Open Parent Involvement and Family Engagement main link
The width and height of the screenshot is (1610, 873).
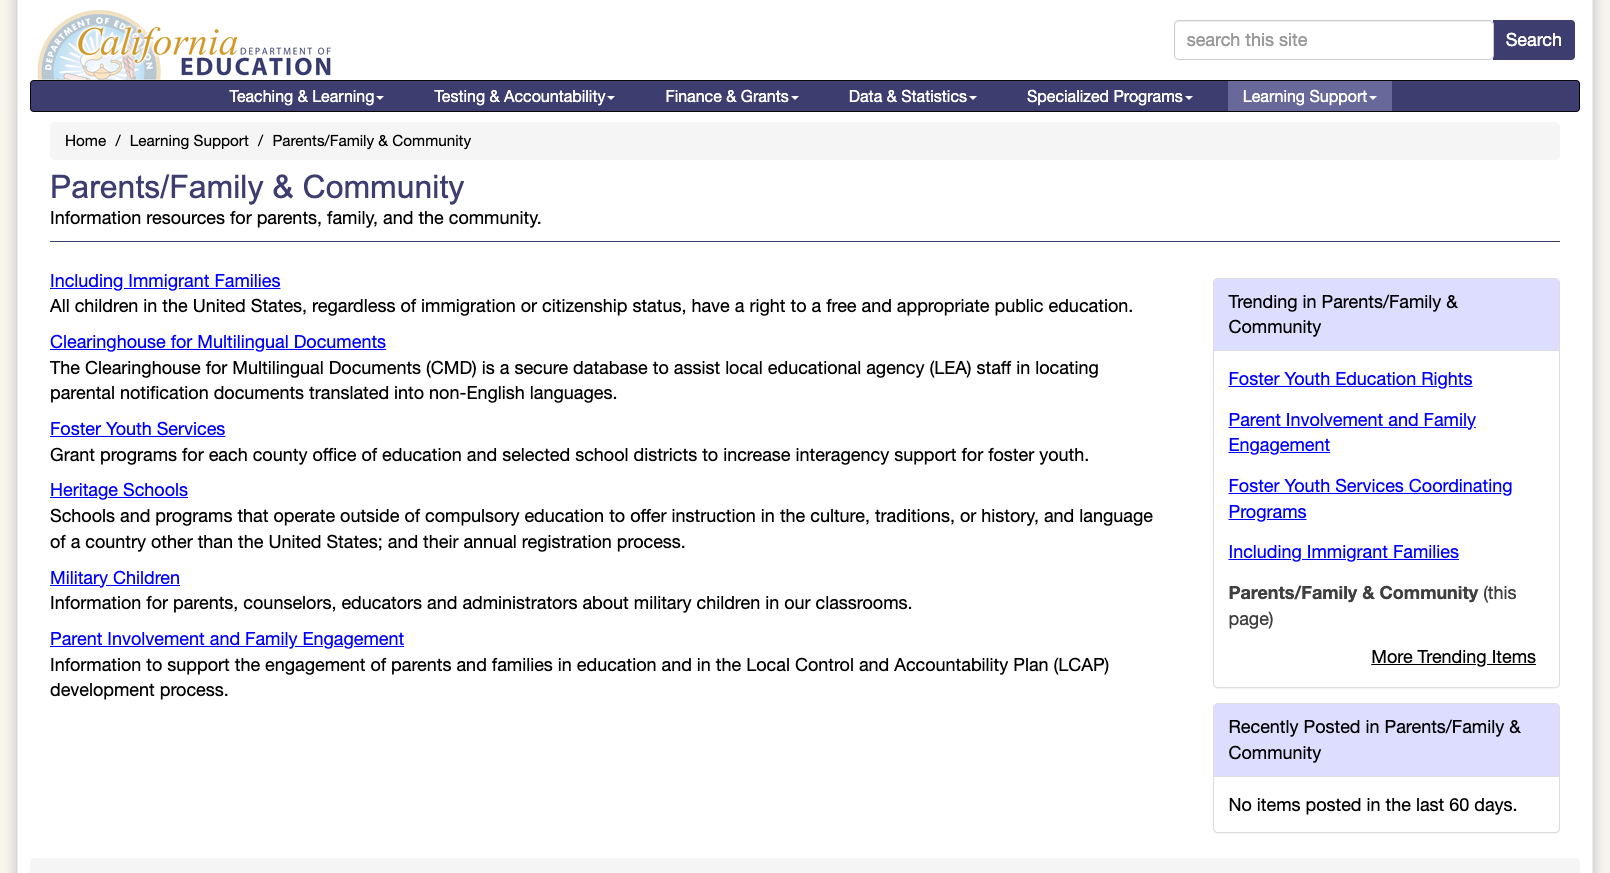227,639
